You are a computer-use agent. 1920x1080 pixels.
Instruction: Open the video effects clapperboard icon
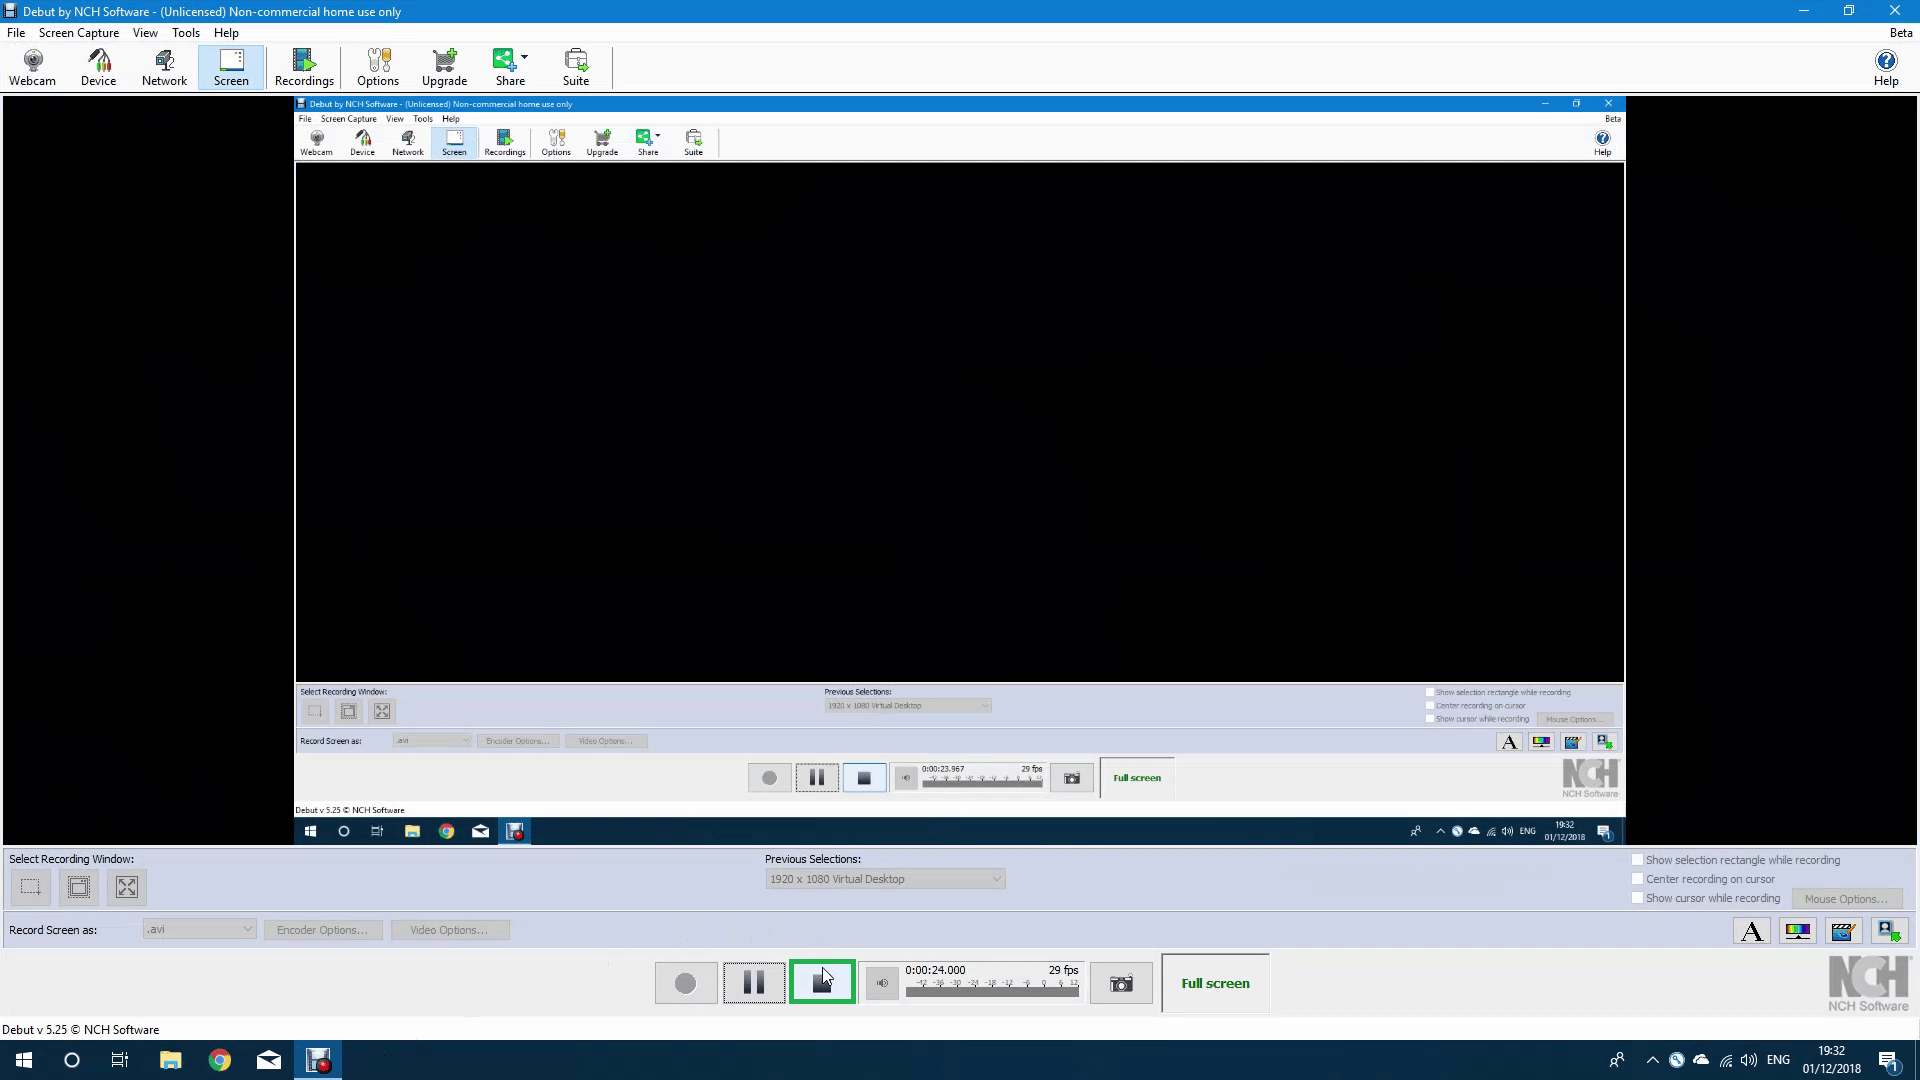click(1843, 931)
